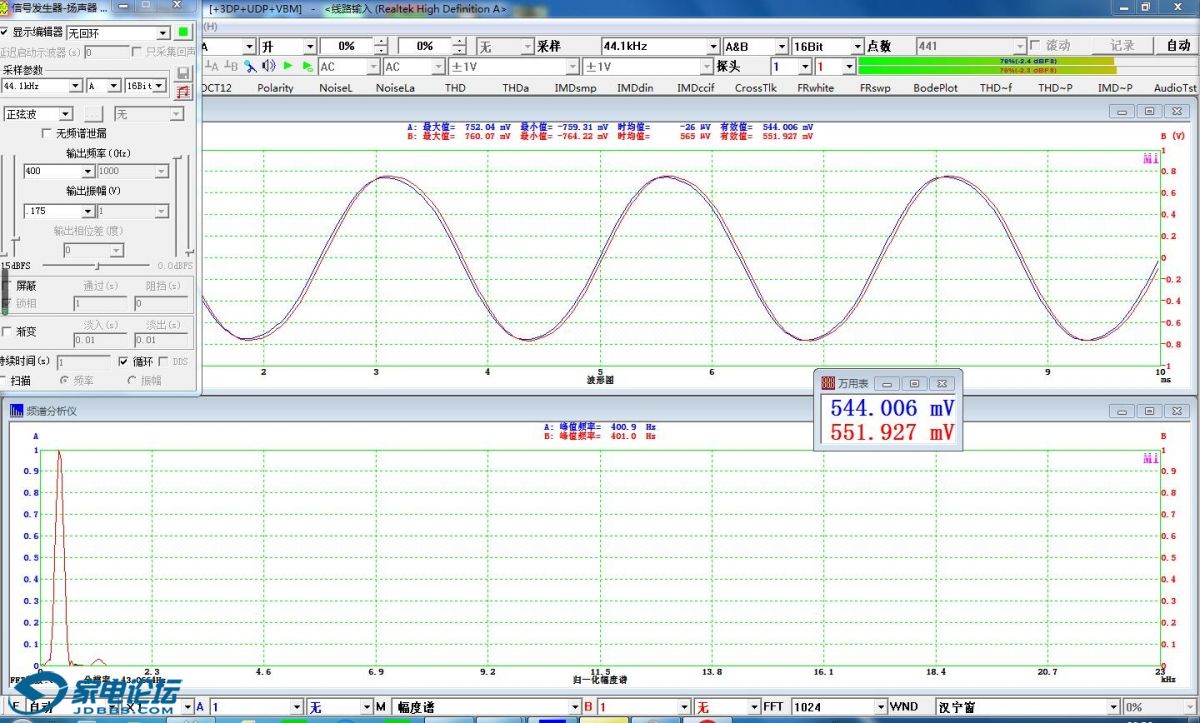Click the pink marker icon in spectrum analyzer

coord(1150,458)
